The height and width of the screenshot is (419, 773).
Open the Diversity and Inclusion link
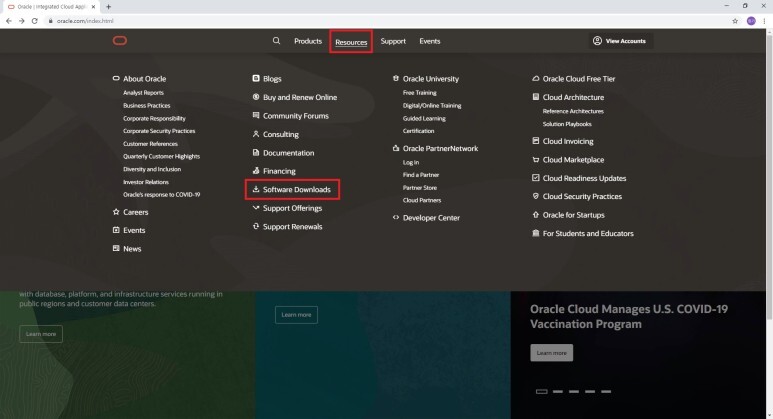point(152,169)
